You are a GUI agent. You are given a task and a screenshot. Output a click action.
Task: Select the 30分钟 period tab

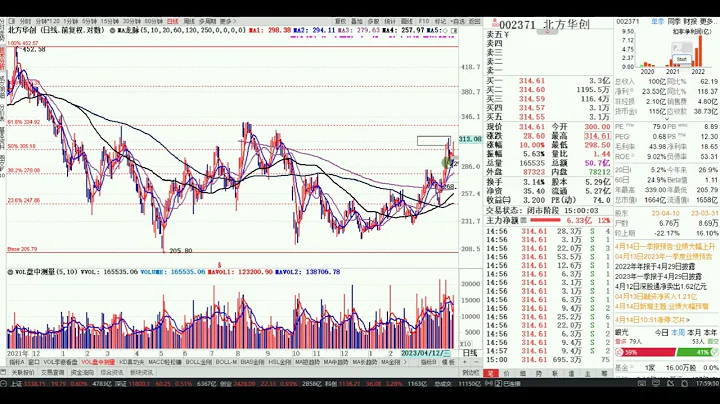[x=131, y=22]
